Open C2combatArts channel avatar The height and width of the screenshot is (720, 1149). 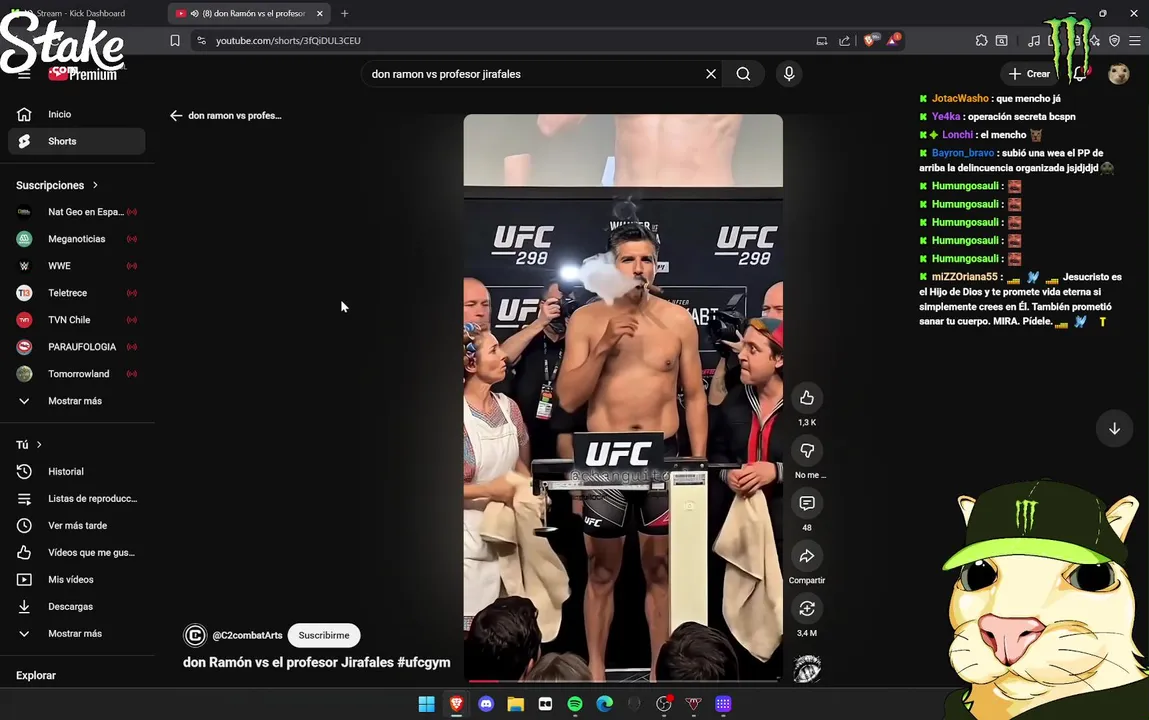coord(195,635)
